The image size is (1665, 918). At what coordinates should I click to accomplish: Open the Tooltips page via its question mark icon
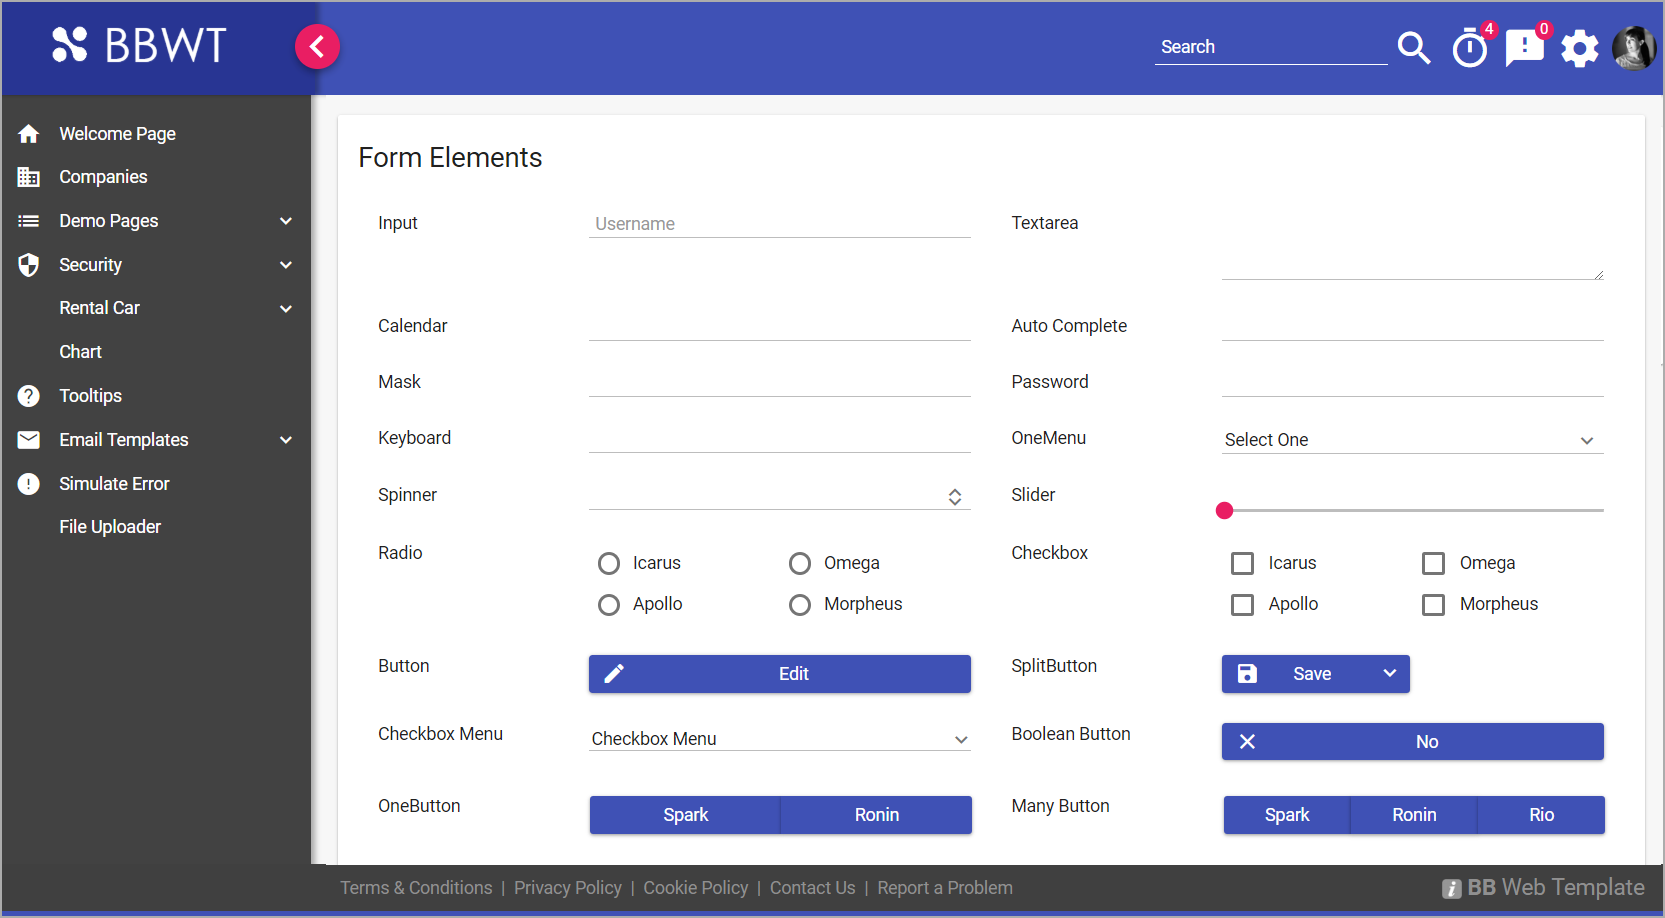coord(28,395)
